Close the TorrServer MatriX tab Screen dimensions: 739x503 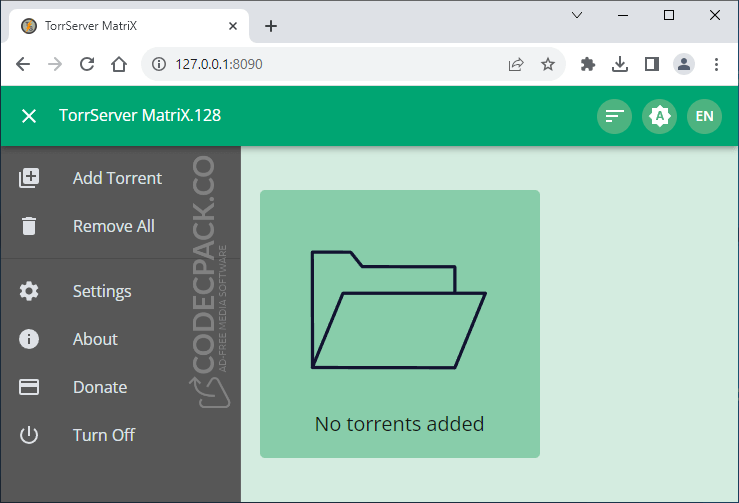(233, 26)
